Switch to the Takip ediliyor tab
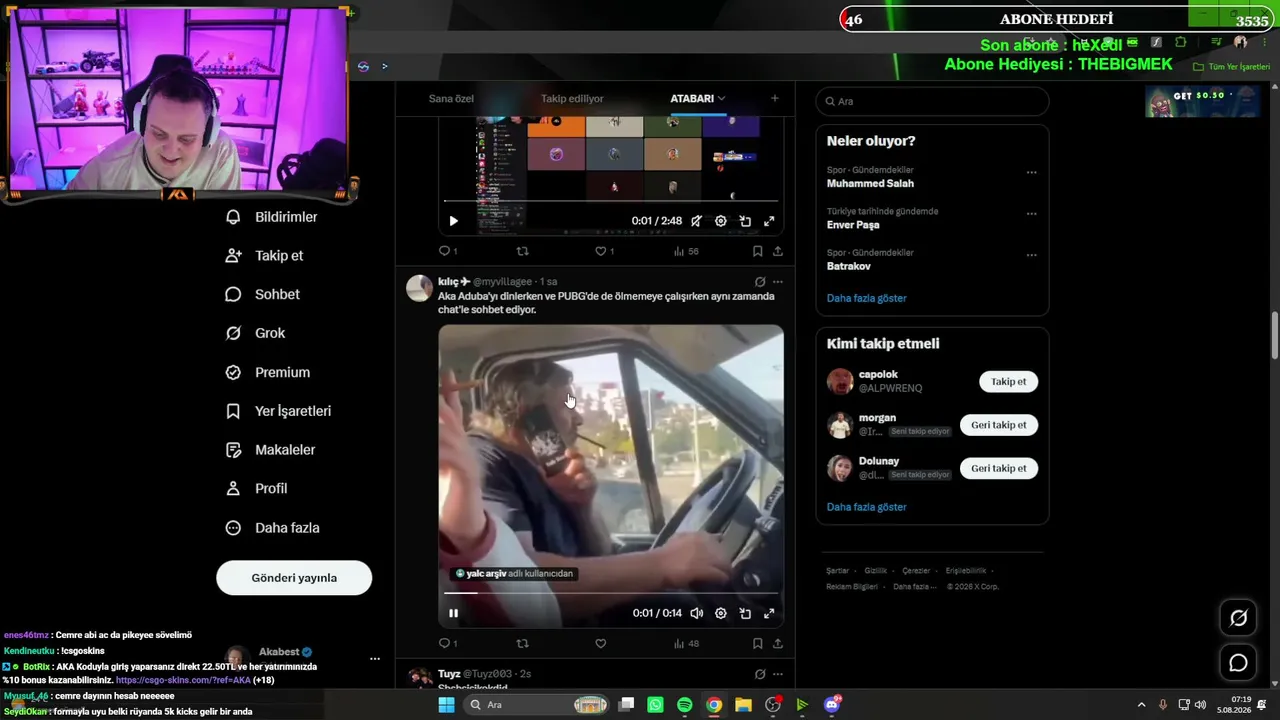Screen dimensions: 1280x720 point(572,98)
